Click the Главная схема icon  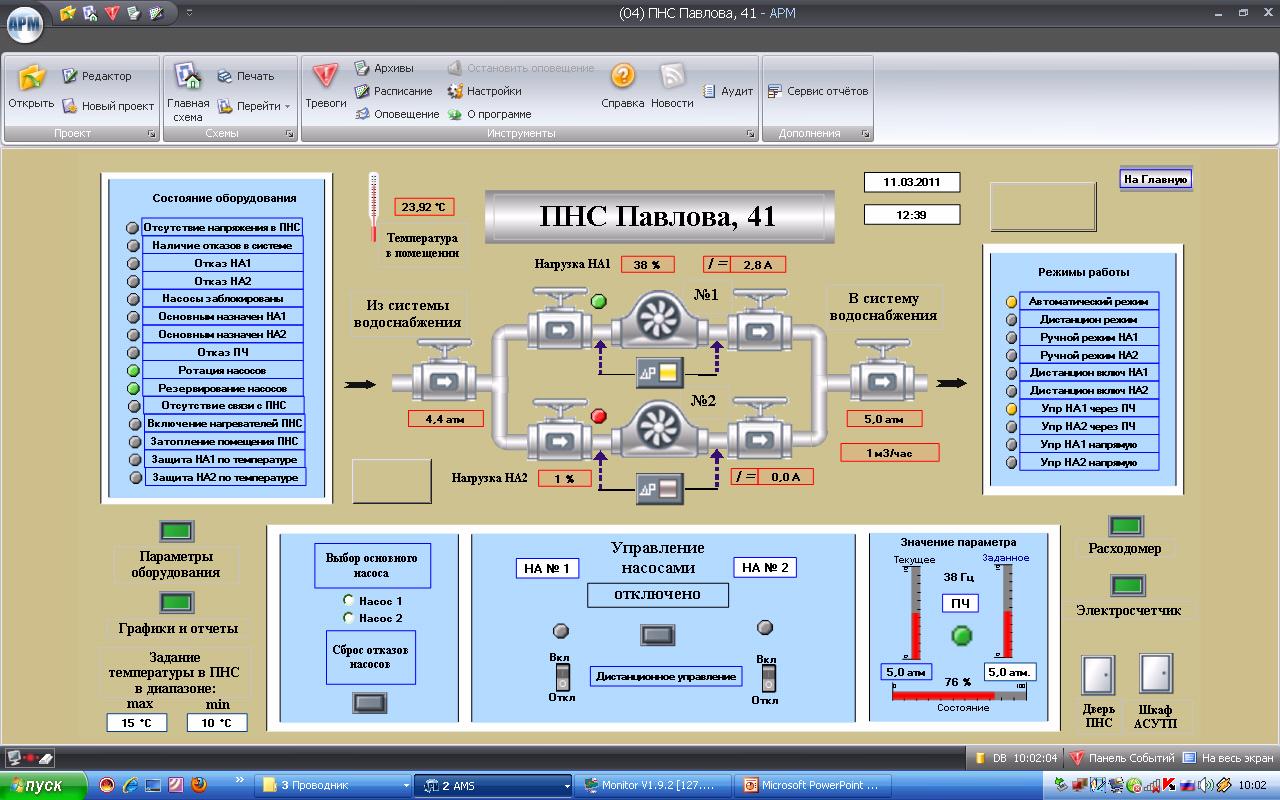click(188, 77)
